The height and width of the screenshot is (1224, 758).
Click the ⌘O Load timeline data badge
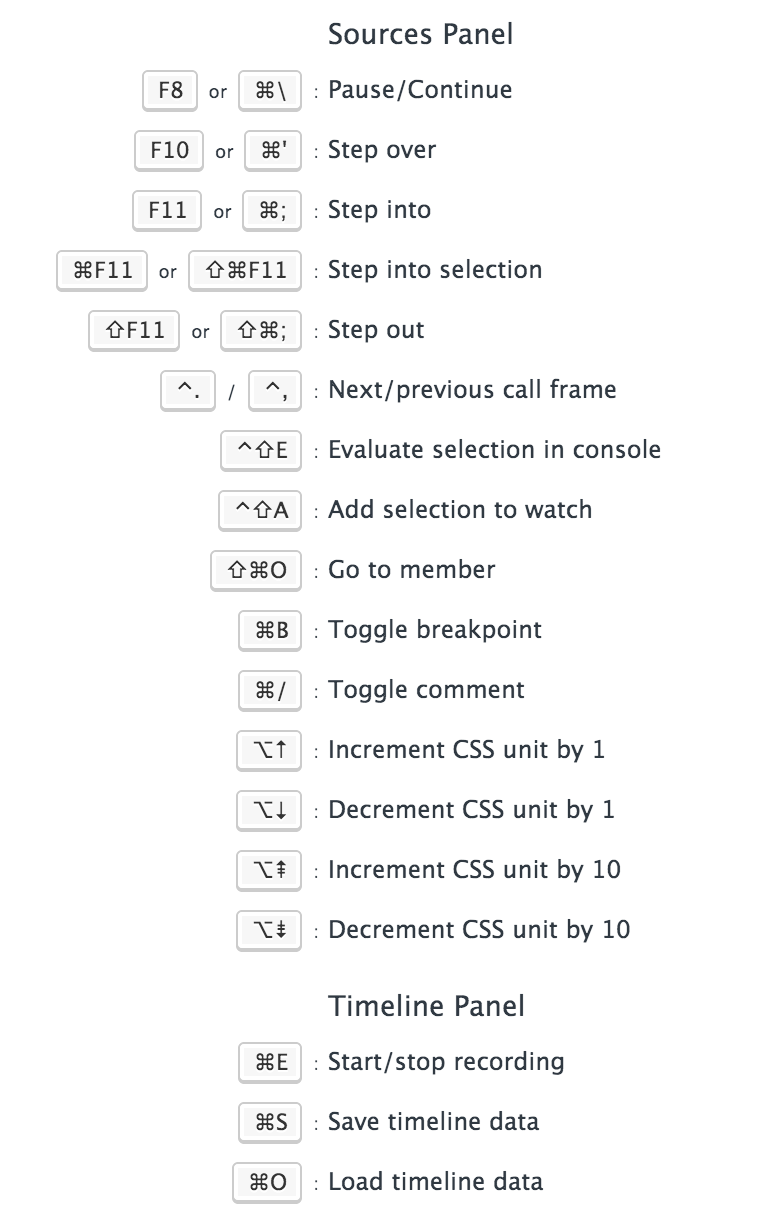coord(267,1182)
